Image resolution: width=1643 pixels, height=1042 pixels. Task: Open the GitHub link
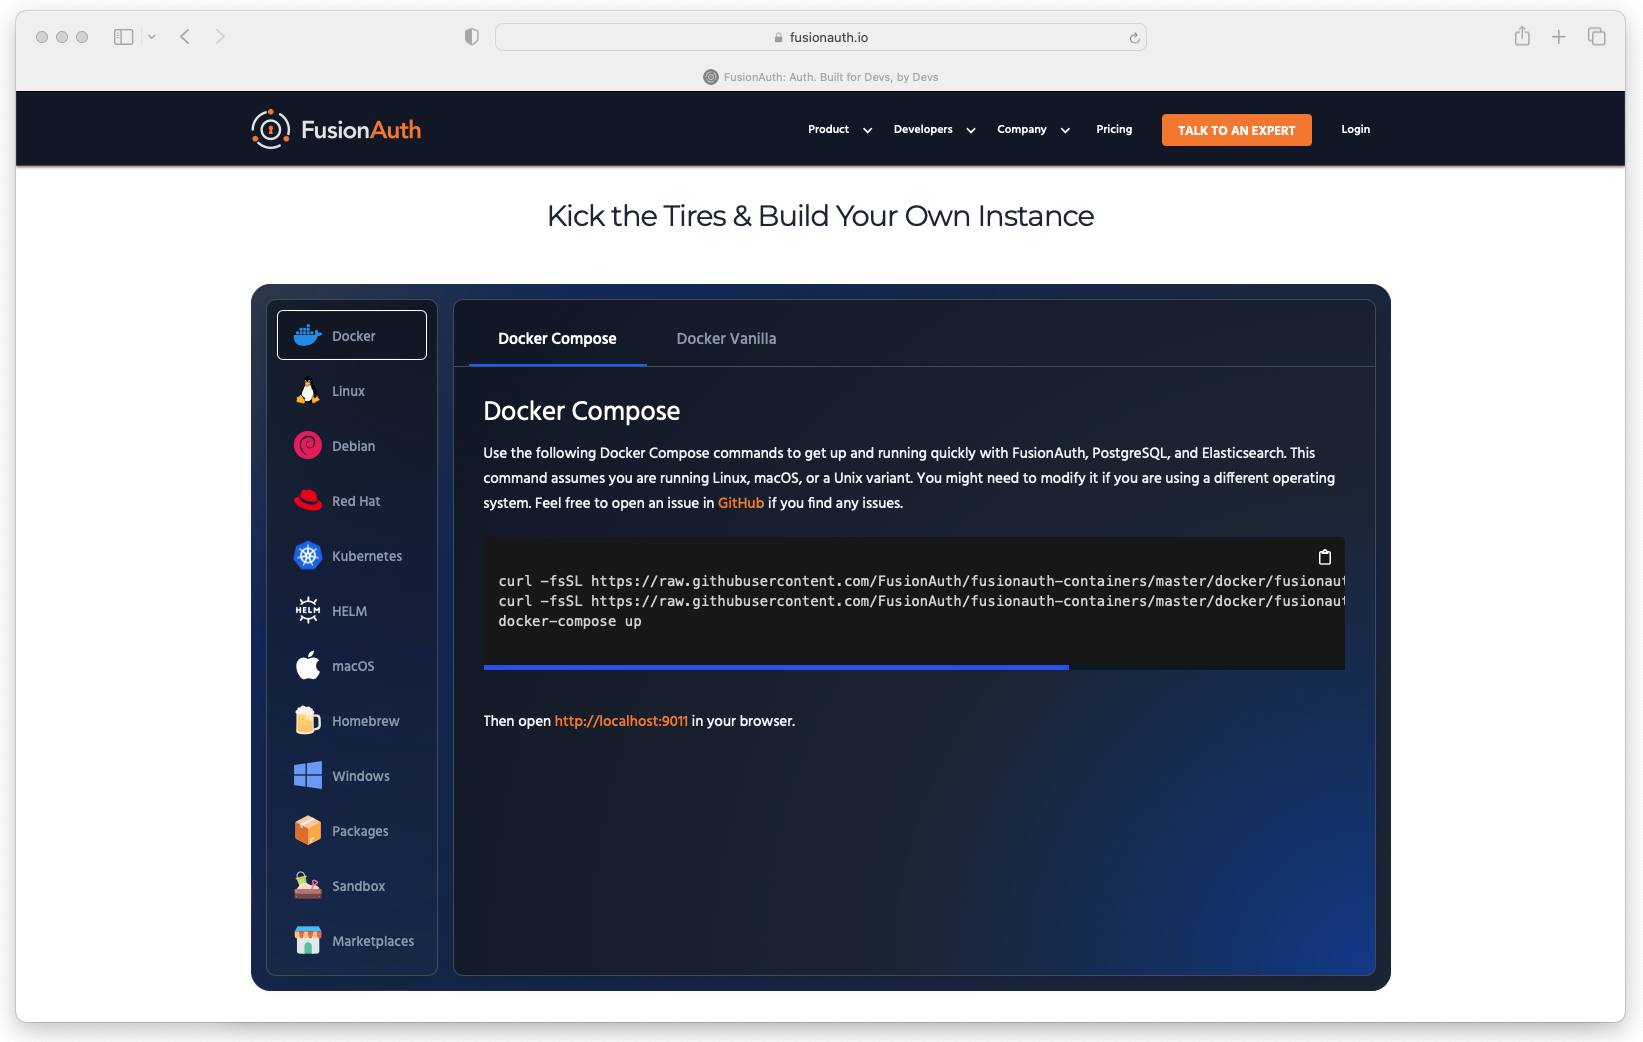coord(741,503)
